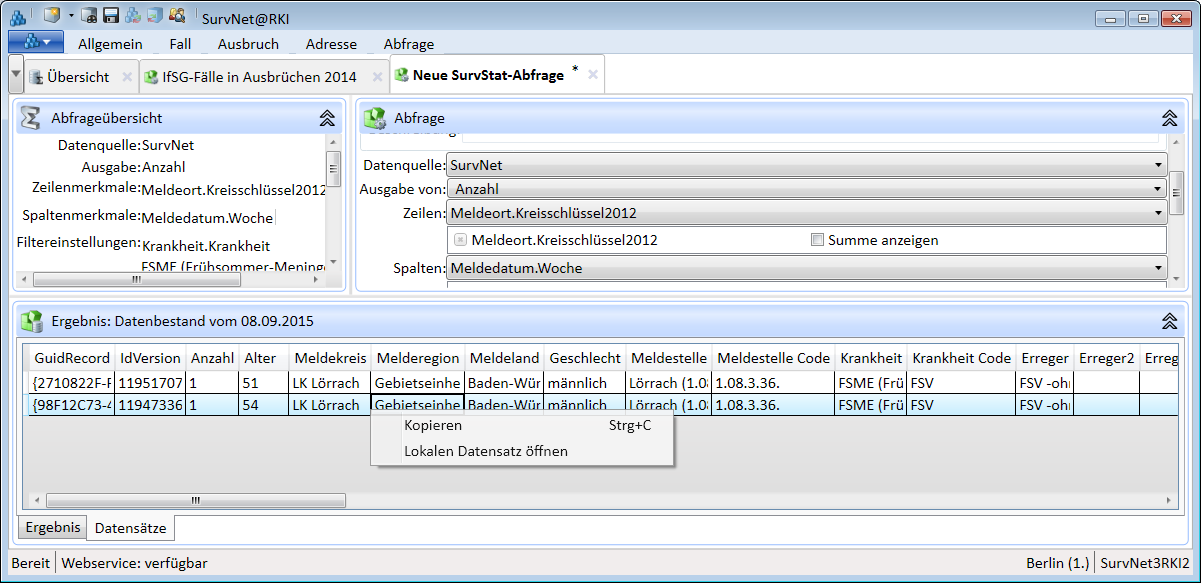This screenshot has height=583, width=1201.
Task: Click the yellow box icon in quick toolbar
Action: (52, 16)
